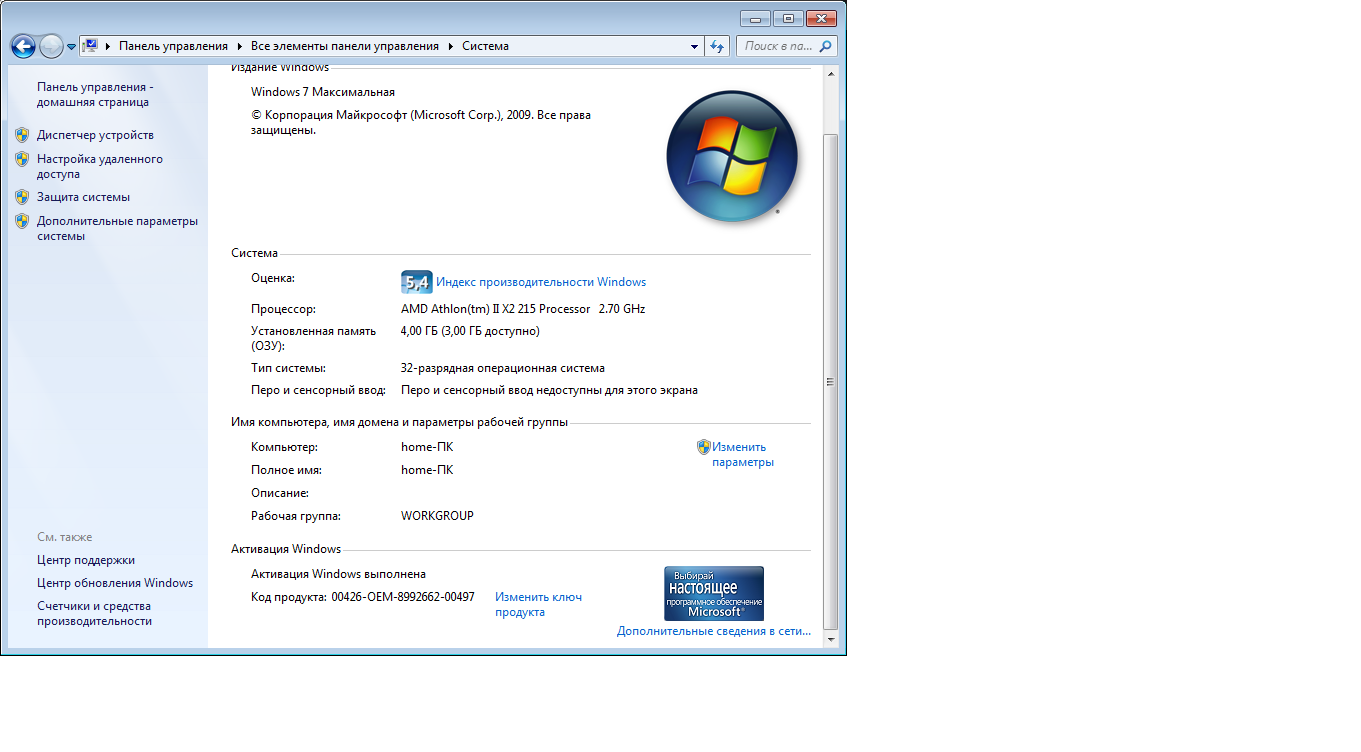This screenshot has width=1361, height=752.
Task: Open Счетчики и средства производительности link
Action: coord(94,613)
